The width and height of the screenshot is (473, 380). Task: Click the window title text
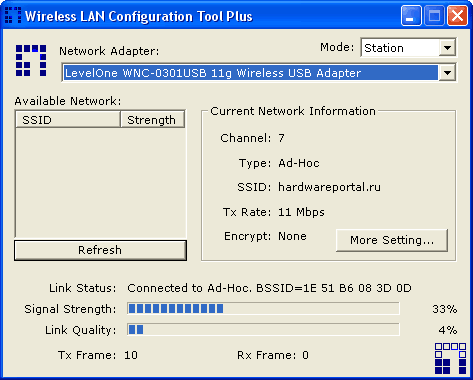coord(139,16)
